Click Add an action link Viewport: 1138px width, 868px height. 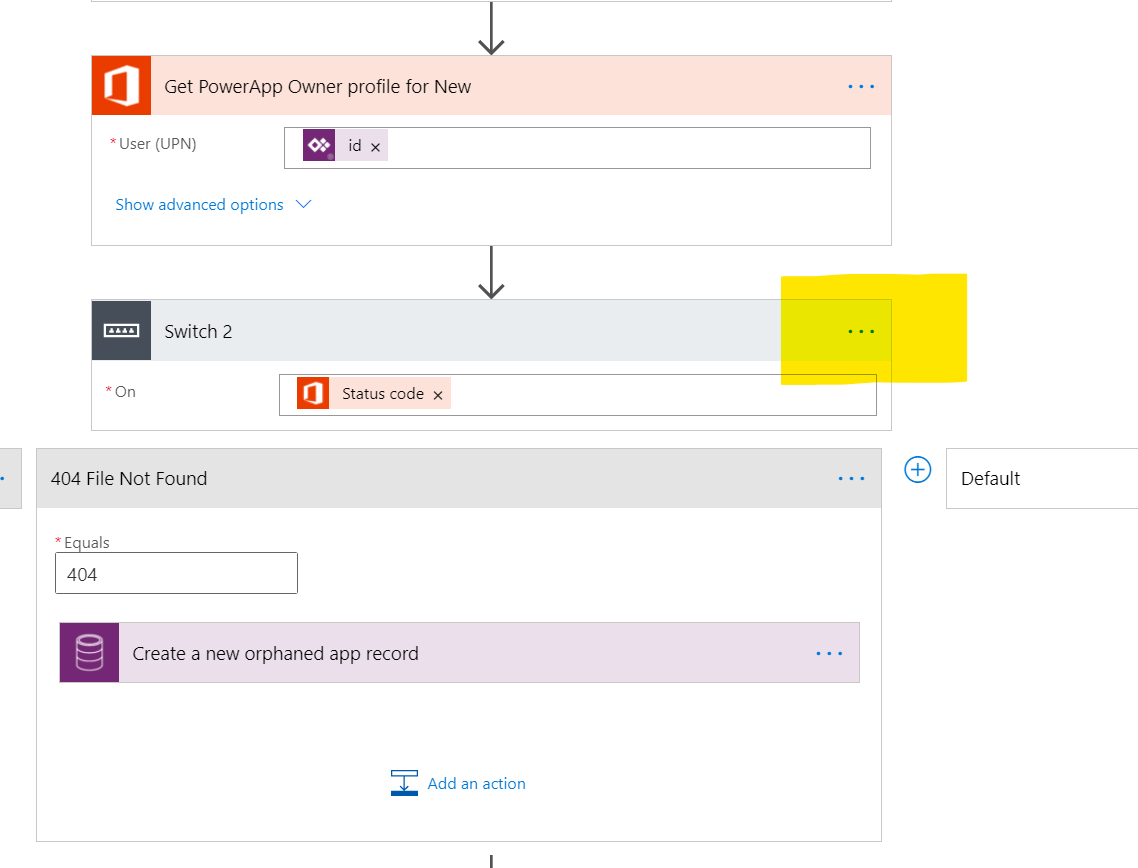pos(476,784)
